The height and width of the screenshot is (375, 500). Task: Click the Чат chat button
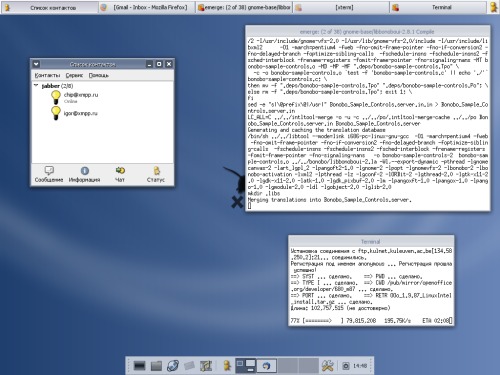120,174
